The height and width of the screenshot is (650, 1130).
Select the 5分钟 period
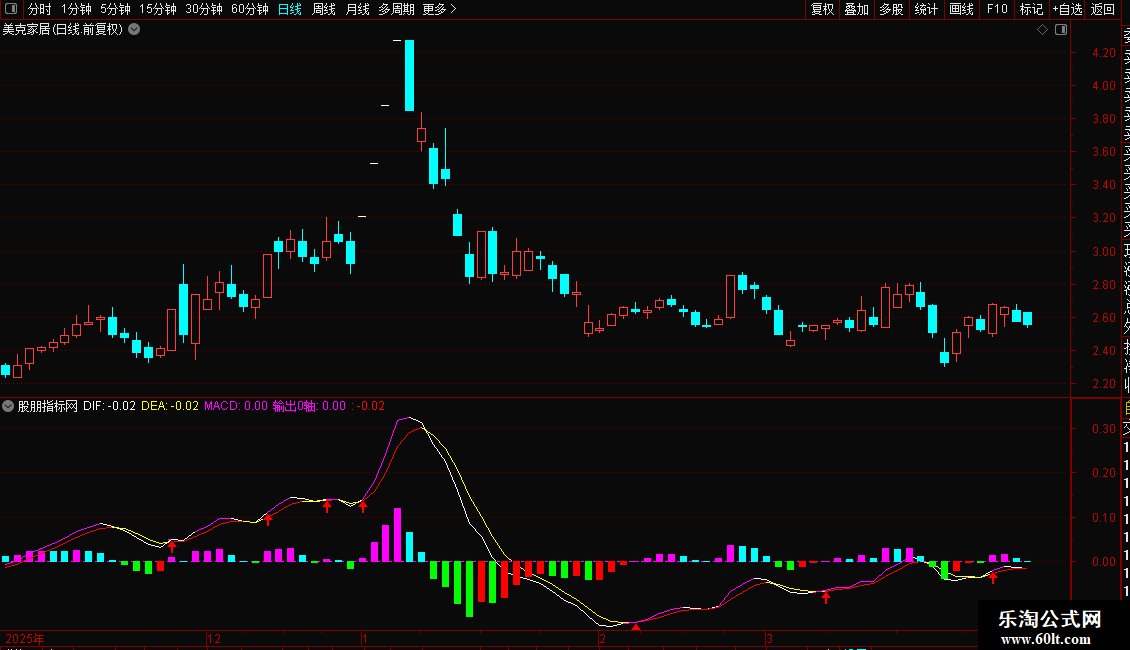click(115, 9)
